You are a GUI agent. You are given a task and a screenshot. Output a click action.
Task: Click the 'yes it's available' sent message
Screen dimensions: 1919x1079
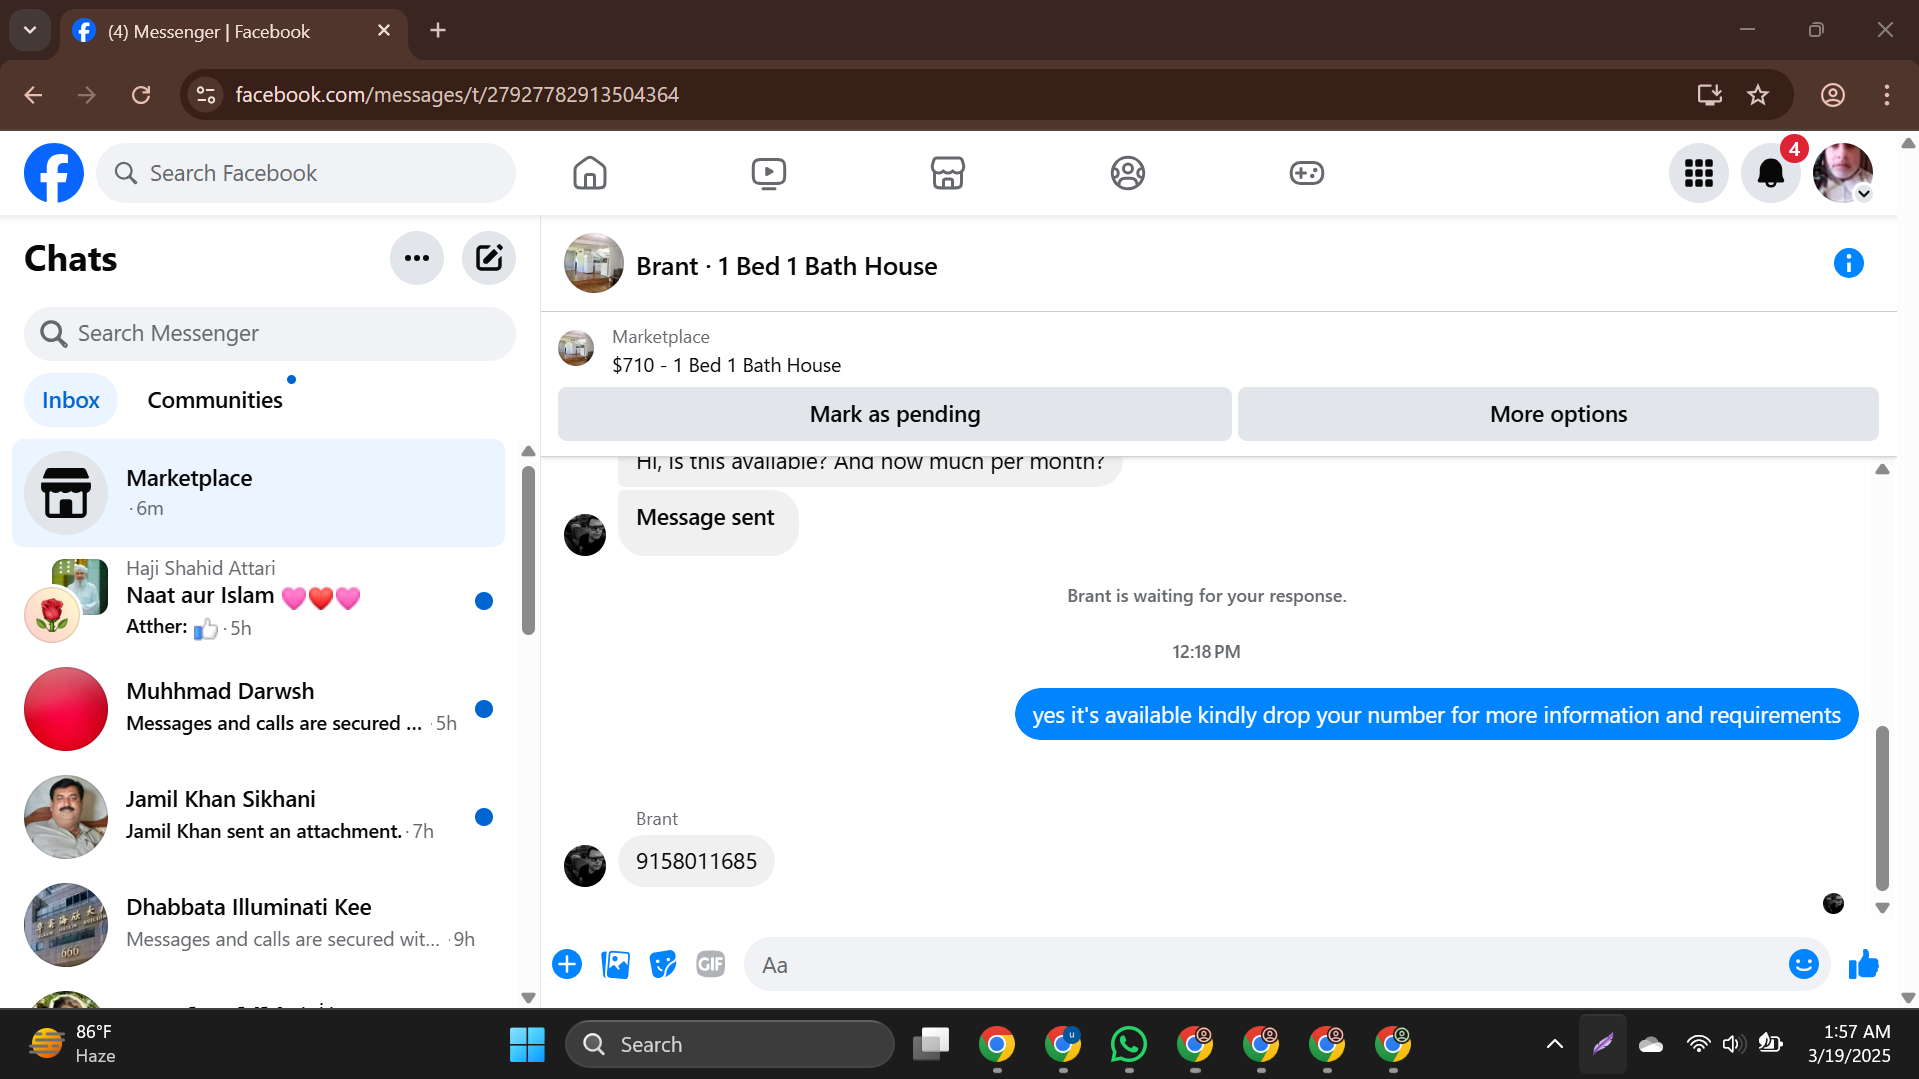pos(1436,714)
